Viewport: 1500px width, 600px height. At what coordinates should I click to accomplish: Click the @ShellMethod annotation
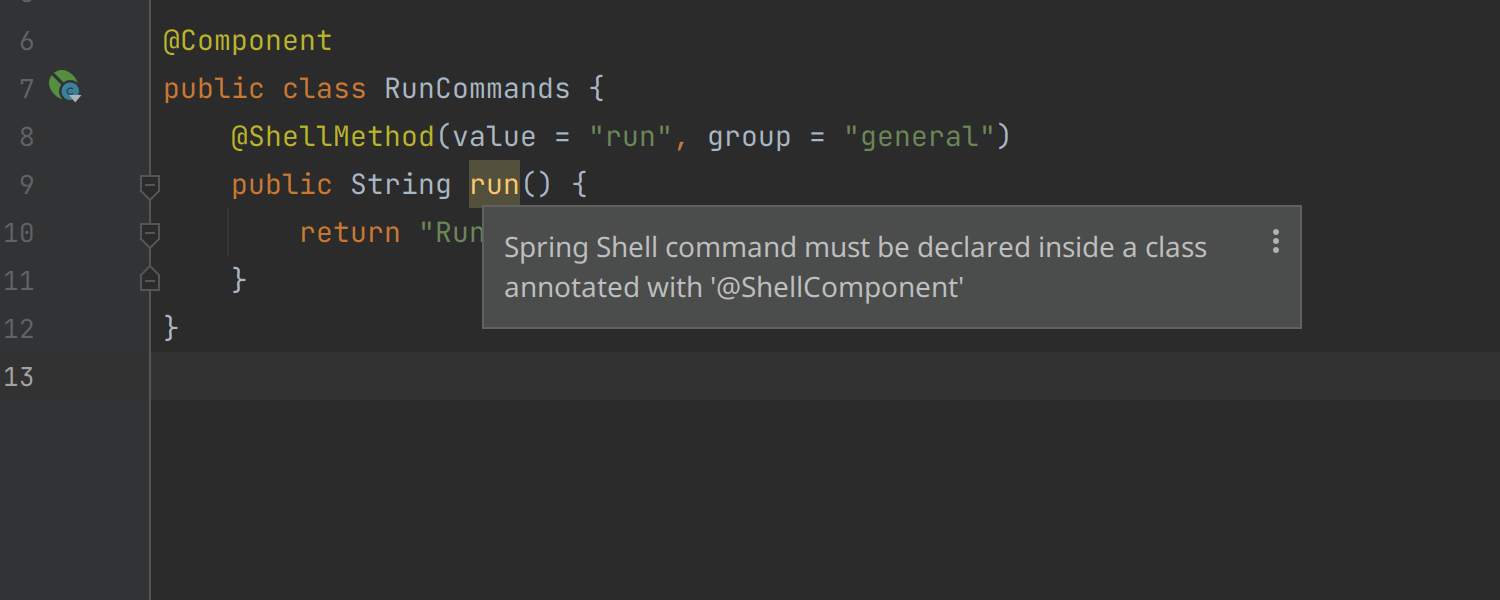coord(333,137)
